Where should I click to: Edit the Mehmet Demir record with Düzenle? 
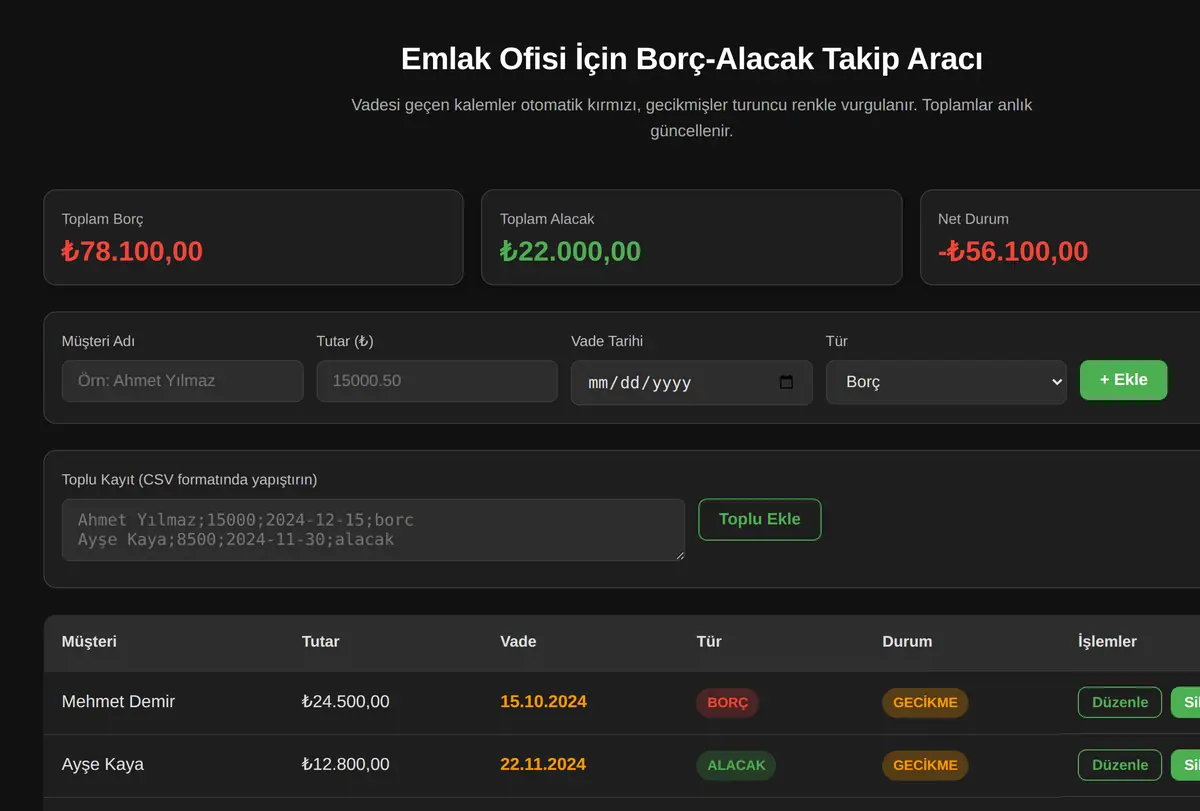[x=1120, y=702]
